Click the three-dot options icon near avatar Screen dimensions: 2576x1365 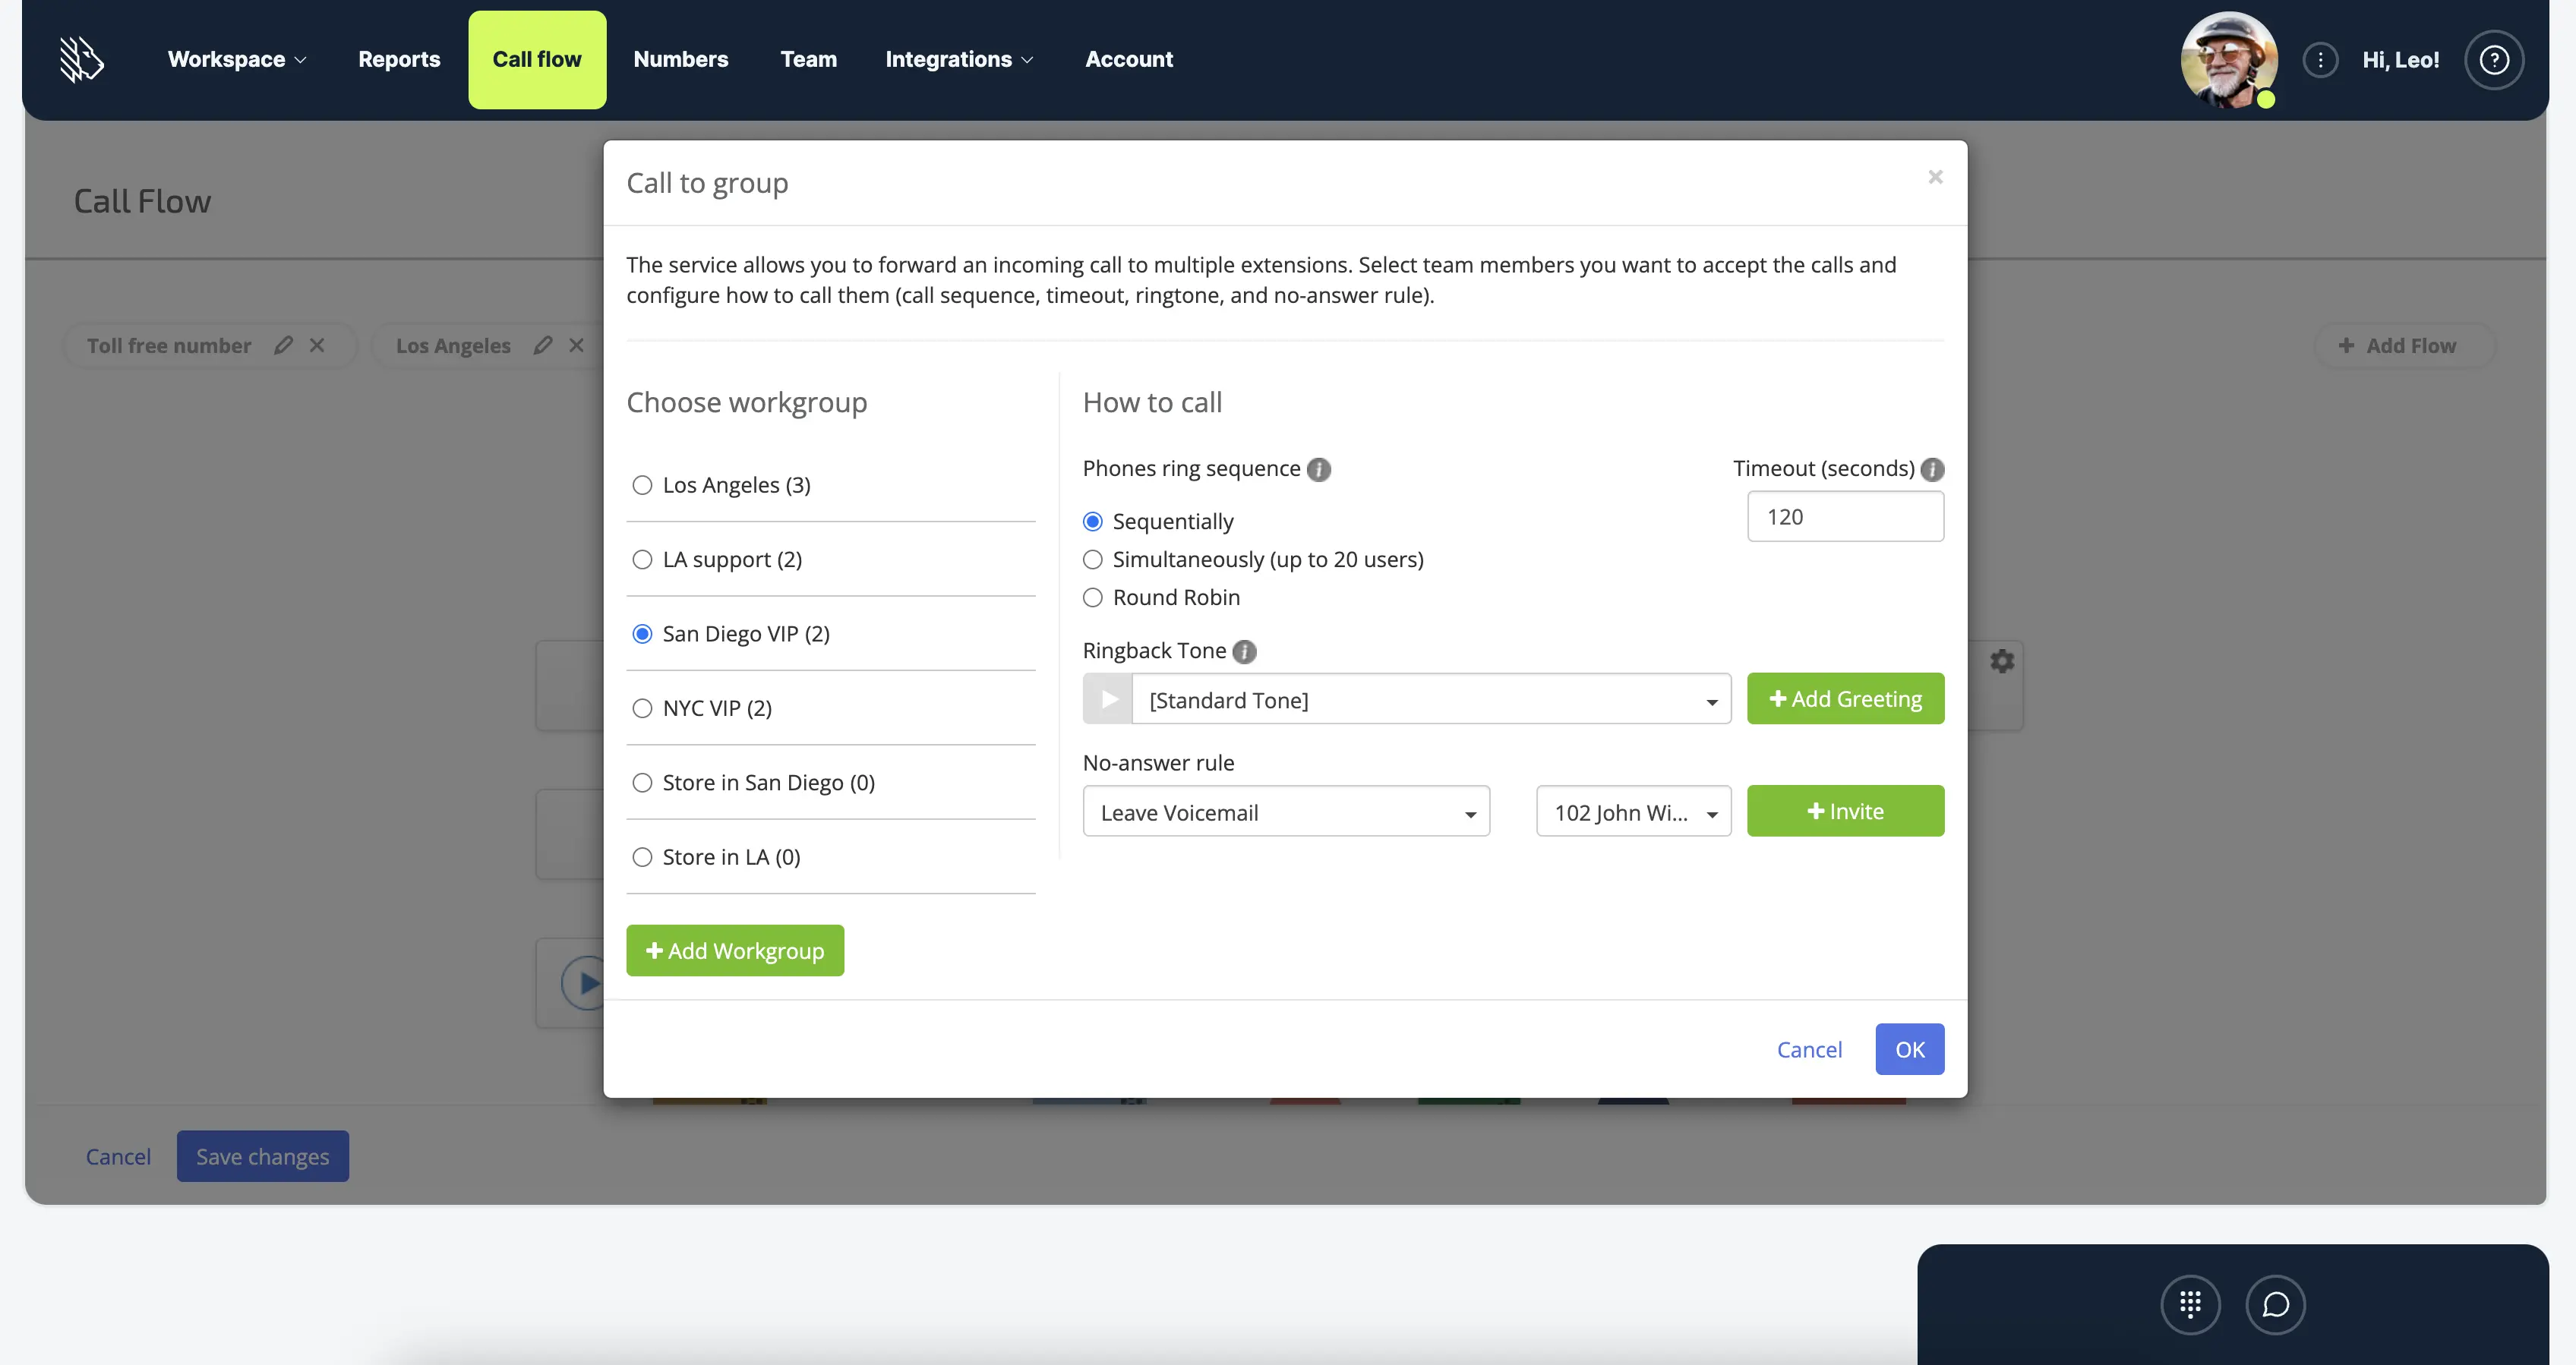pos(2321,59)
